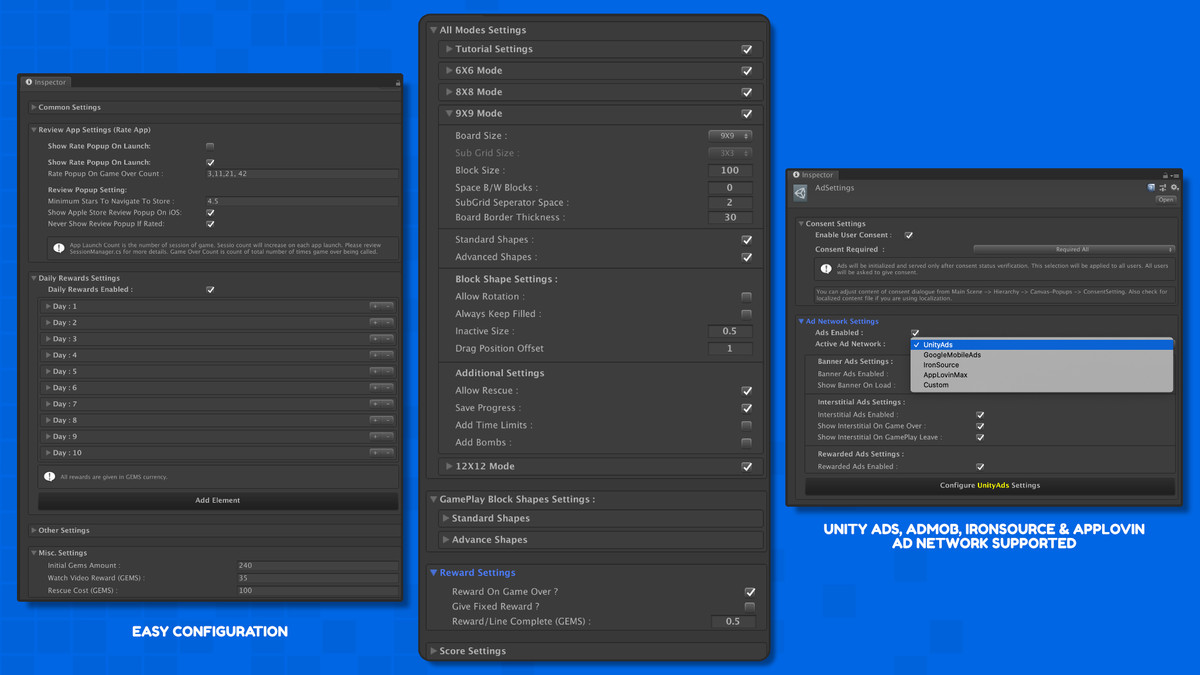Viewport: 1200px width, 675px height.
Task: Click the Rescue Cost (GEMS) field
Action: coord(317,591)
